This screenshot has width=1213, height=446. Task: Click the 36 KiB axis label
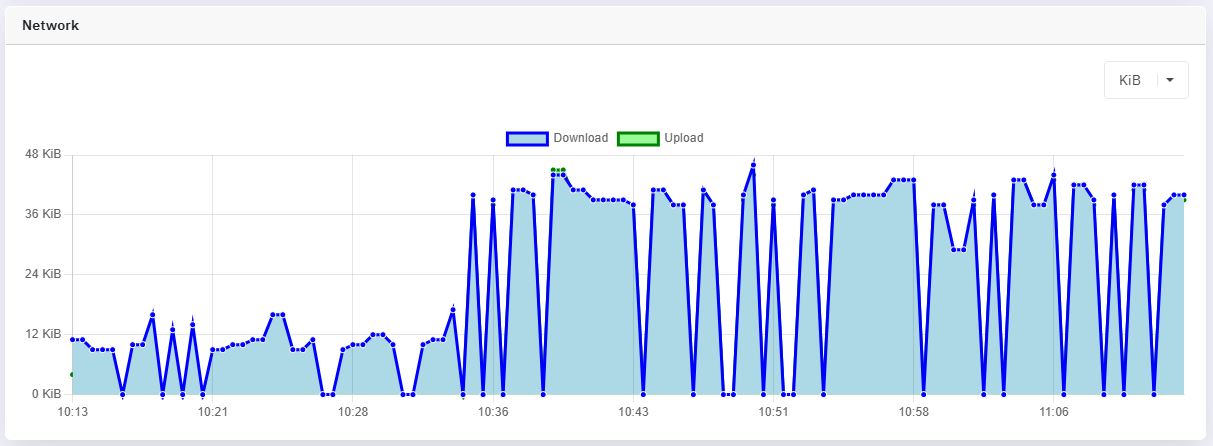point(44,214)
